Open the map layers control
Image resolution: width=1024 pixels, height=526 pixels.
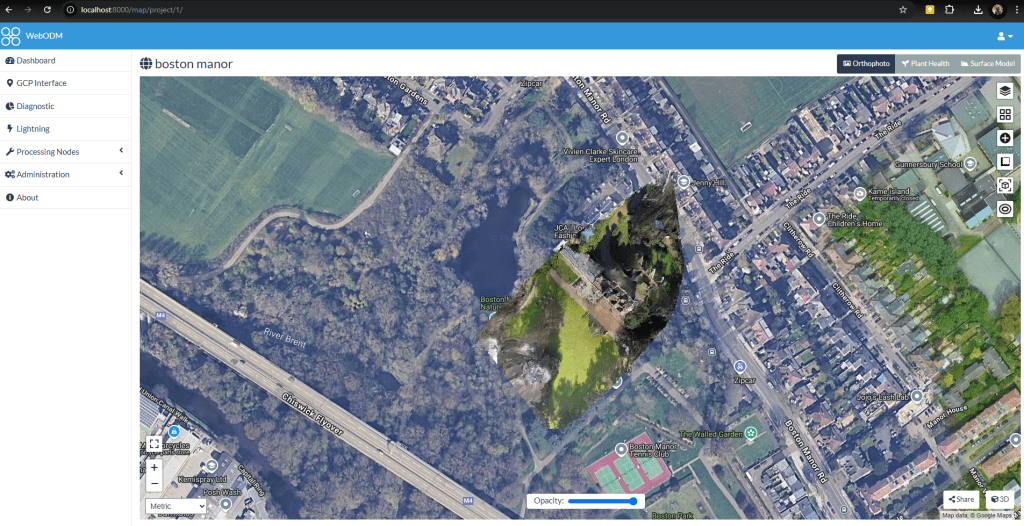click(1005, 91)
